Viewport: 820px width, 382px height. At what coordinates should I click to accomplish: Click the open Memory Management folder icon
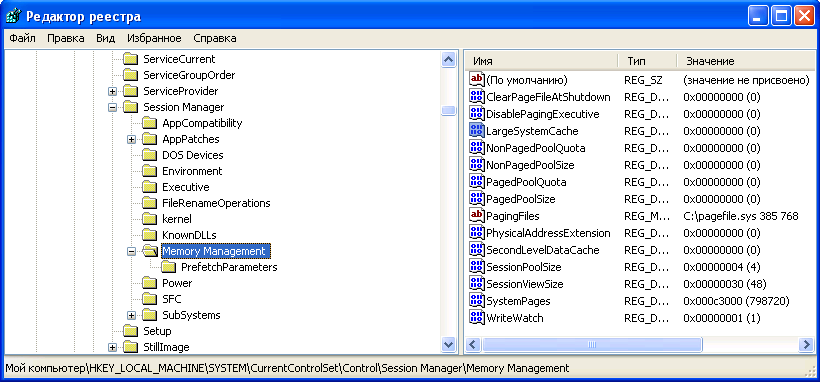pyautogui.click(x=151, y=251)
